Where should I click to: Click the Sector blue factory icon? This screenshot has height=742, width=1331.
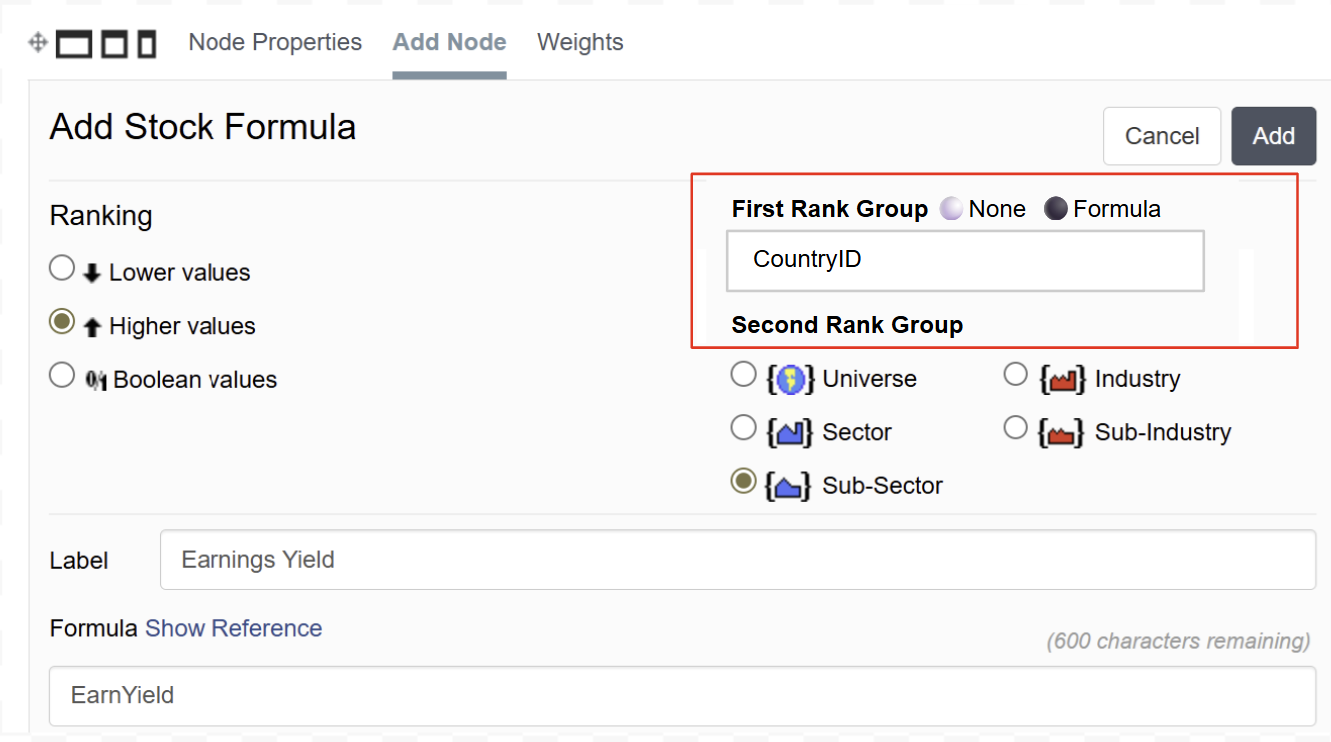(790, 433)
